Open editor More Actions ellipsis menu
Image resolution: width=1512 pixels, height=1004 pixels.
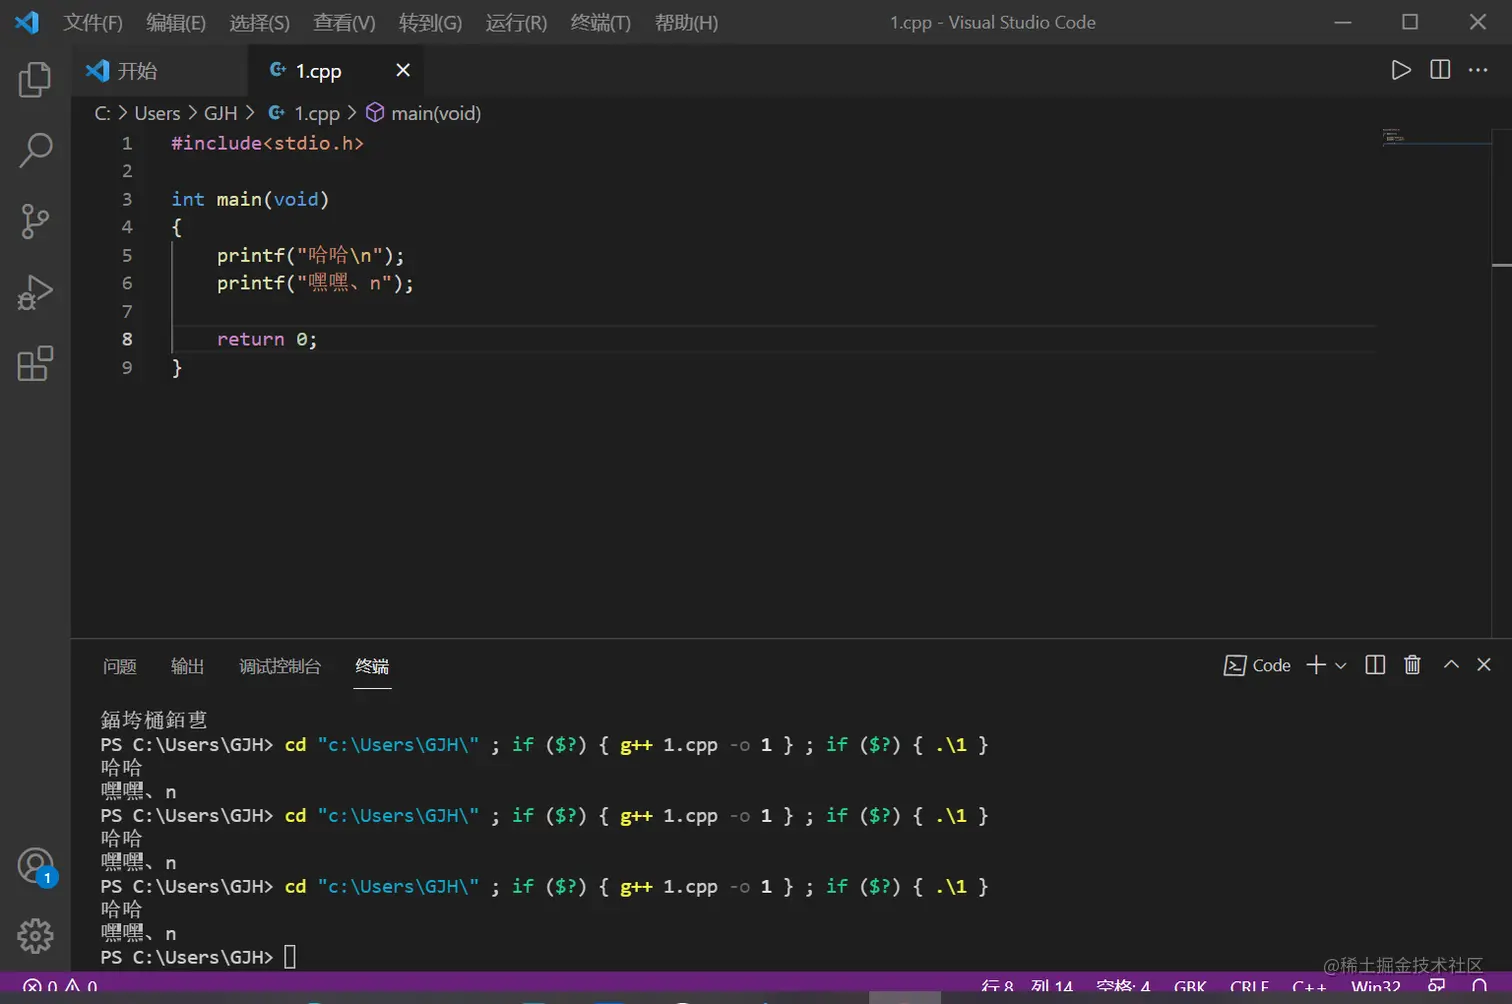1478,70
